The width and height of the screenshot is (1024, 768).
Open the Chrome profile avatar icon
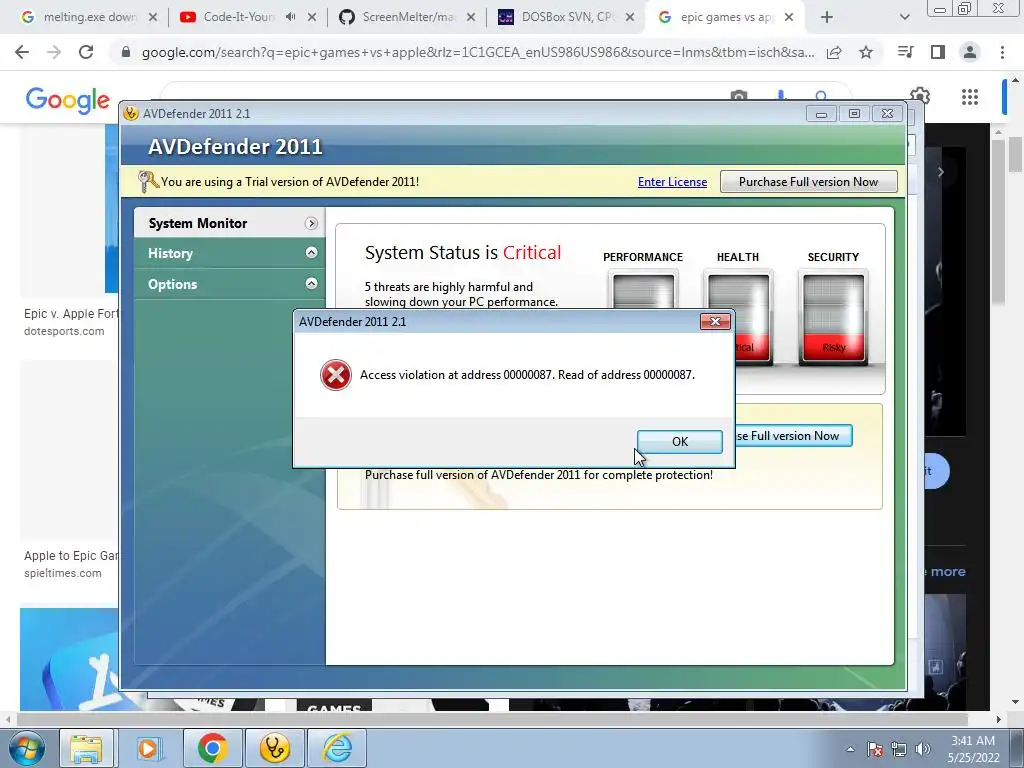[x=970, y=52]
